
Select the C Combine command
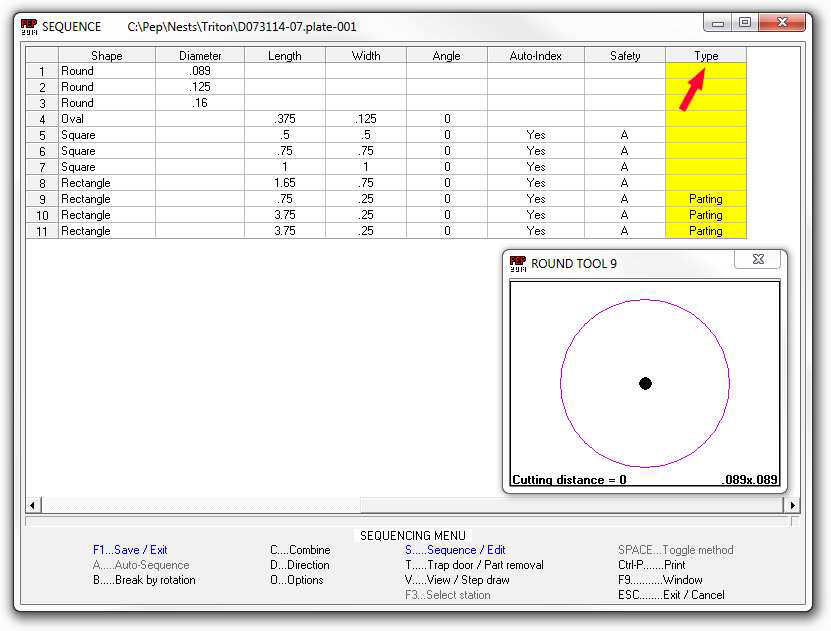click(x=300, y=550)
